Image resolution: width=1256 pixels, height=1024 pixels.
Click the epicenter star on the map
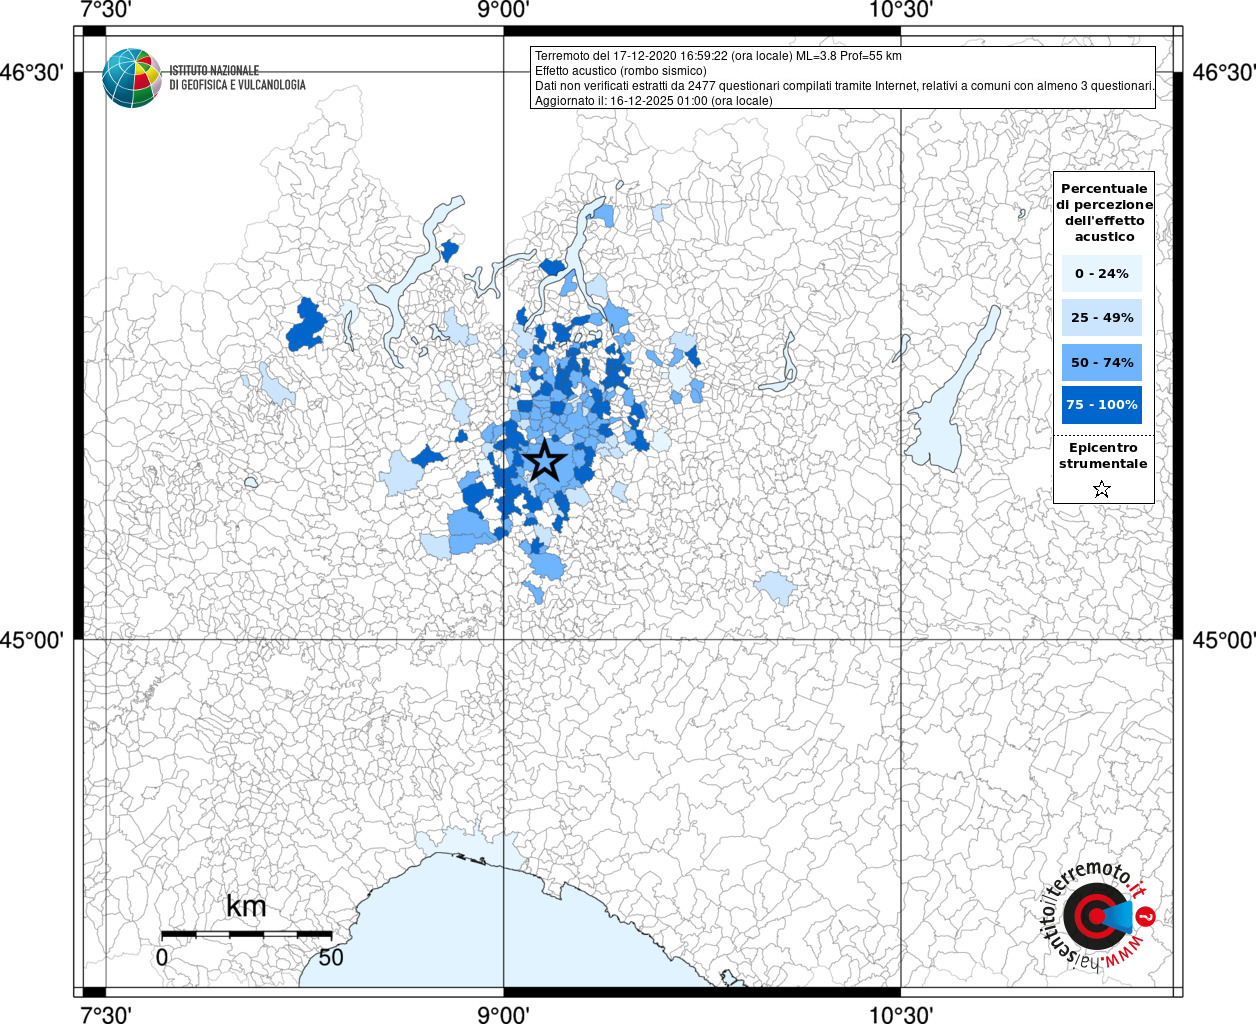click(545, 461)
